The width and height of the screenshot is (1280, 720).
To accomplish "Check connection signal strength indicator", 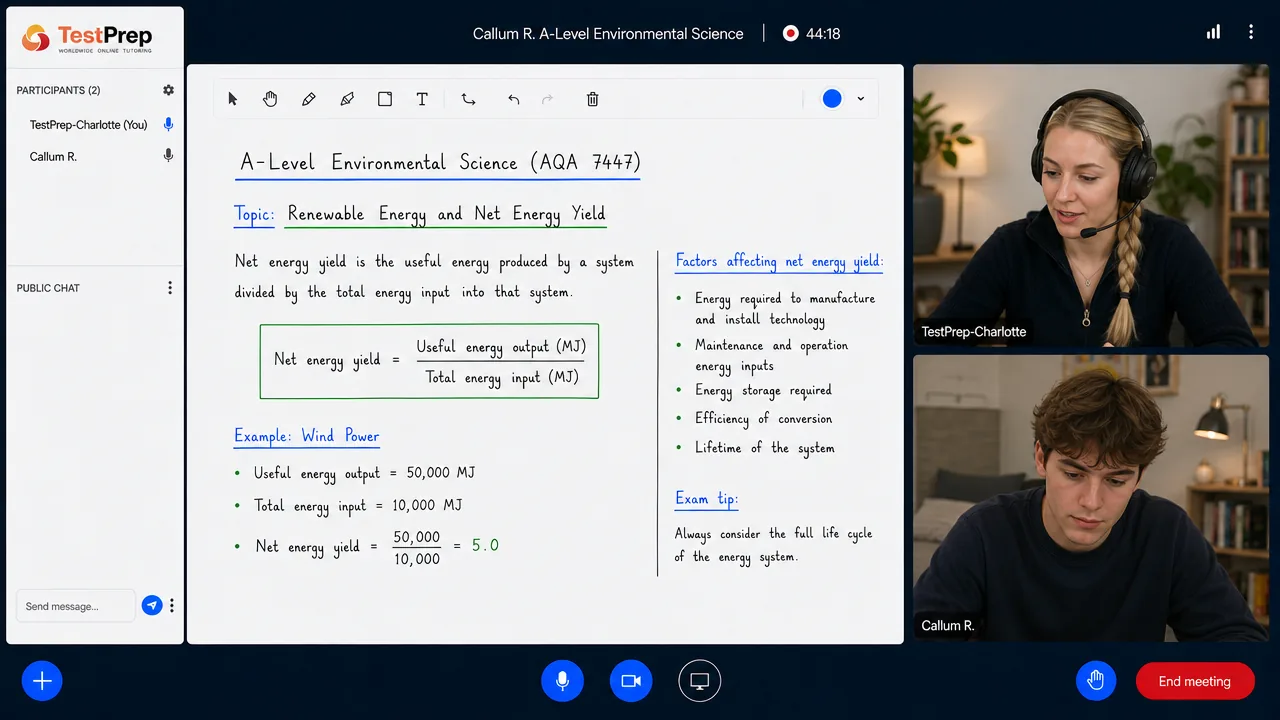I will (x=1213, y=32).
